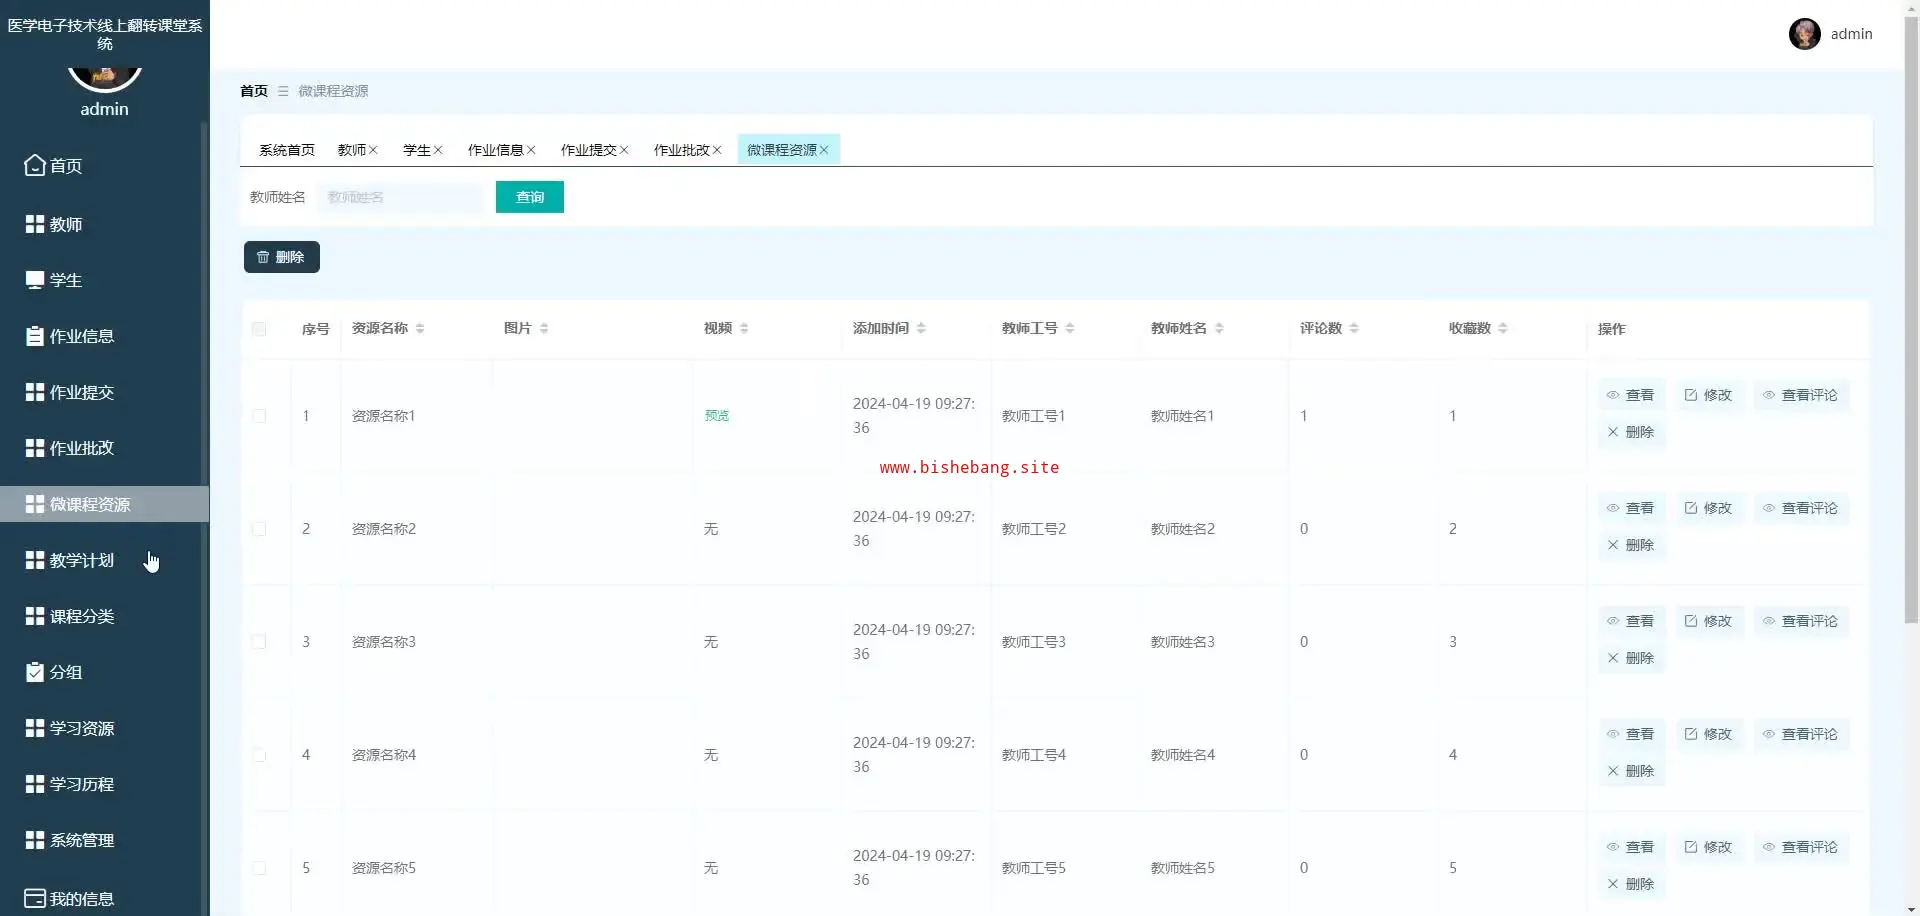Click the 我的信息 card icon

click(35, 898)
